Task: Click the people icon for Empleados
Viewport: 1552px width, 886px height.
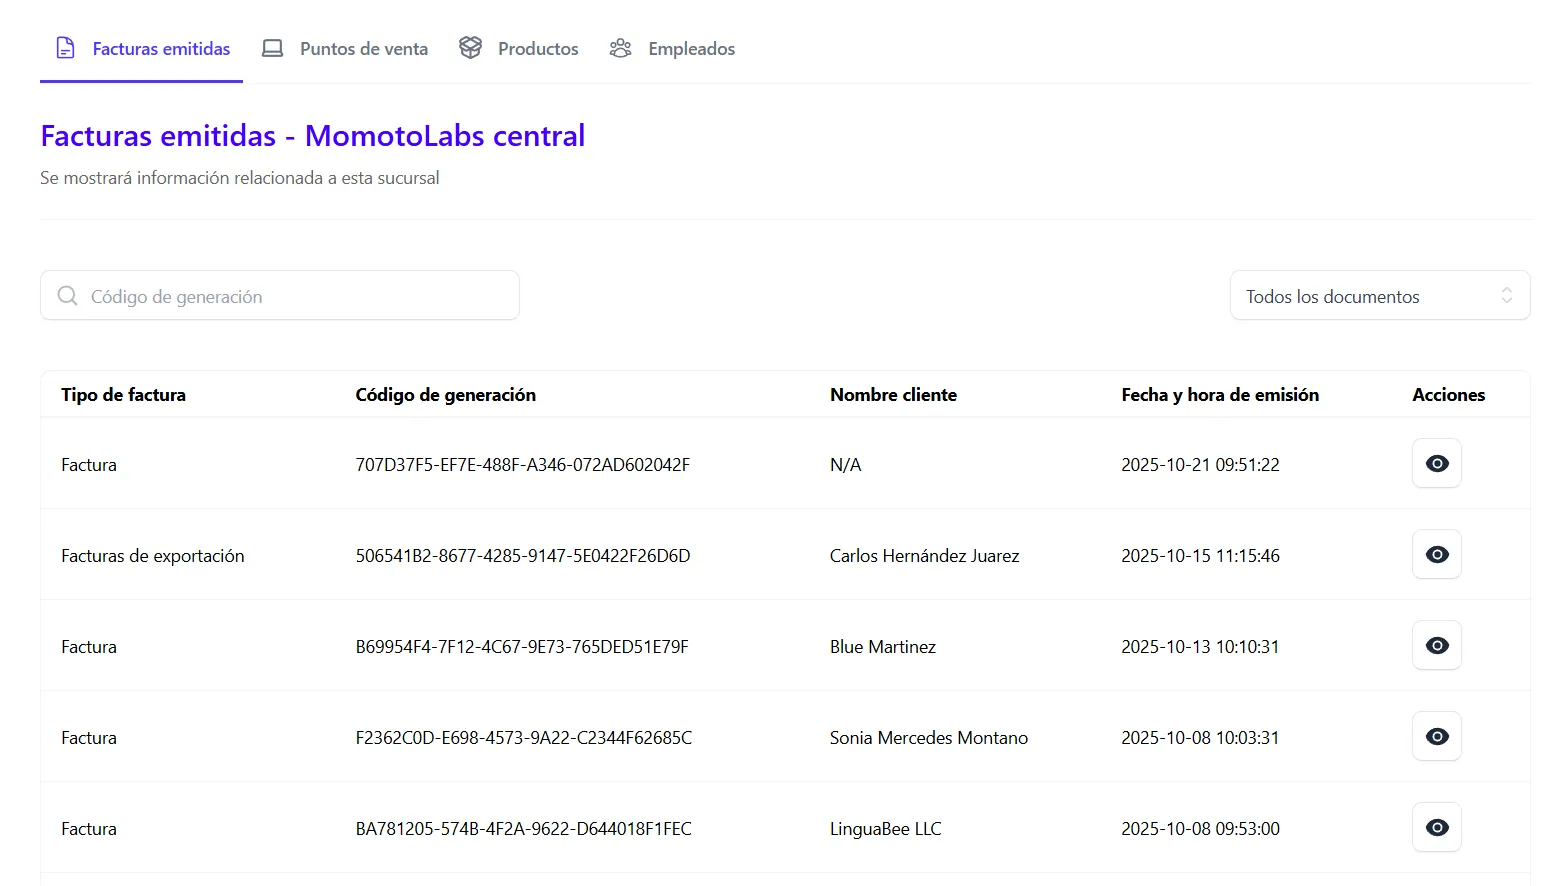Action: [620, 48]
